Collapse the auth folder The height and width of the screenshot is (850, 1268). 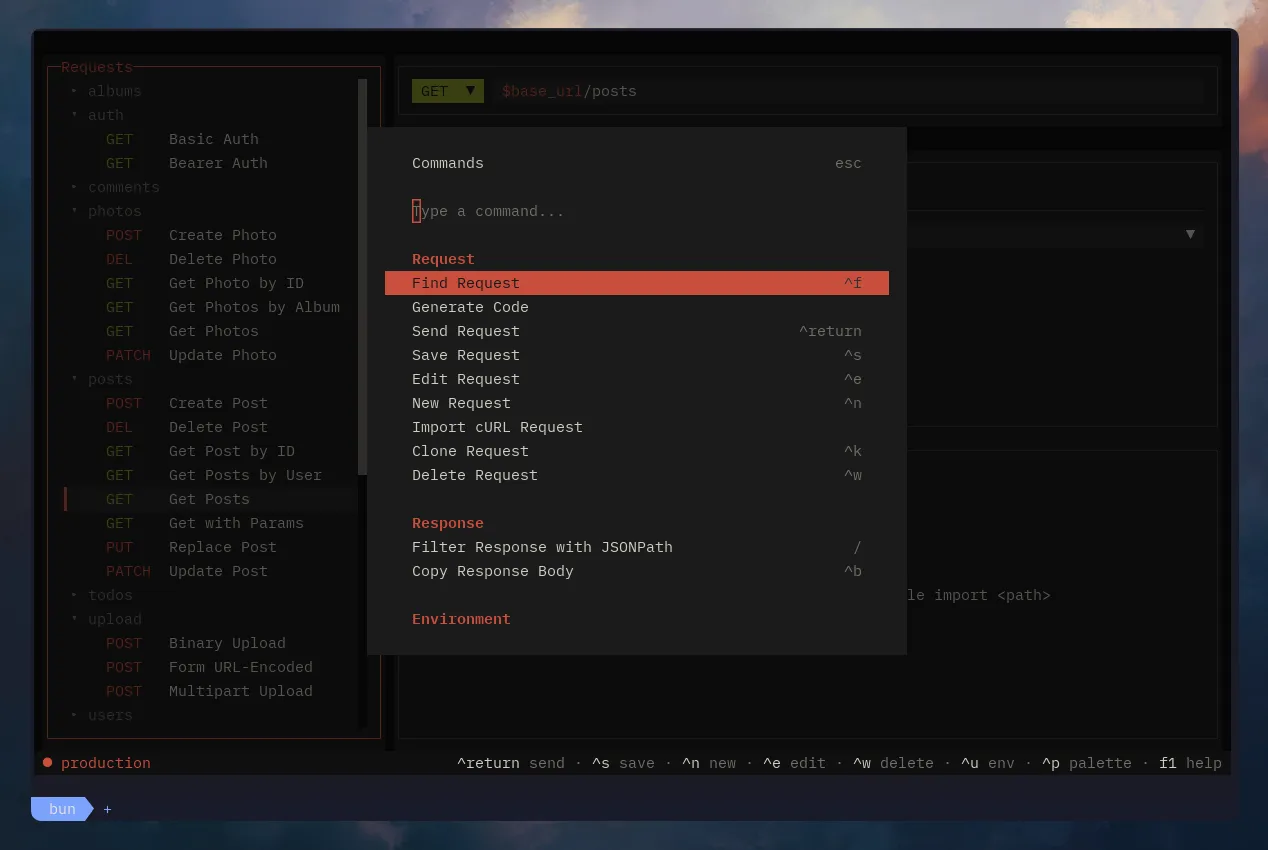point(97,115)
